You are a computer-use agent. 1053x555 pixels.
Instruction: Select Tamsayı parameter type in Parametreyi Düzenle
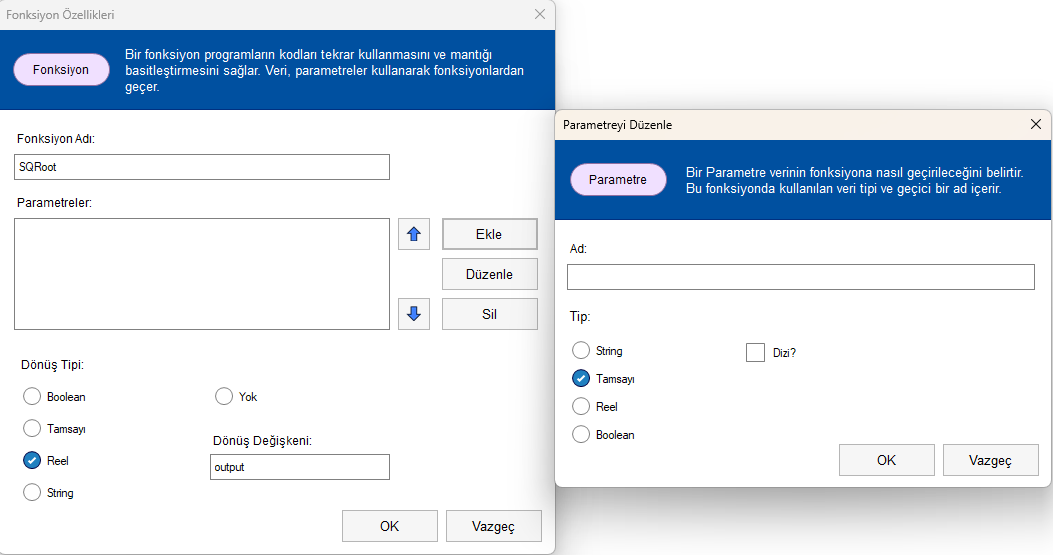[x=581, y=378]
